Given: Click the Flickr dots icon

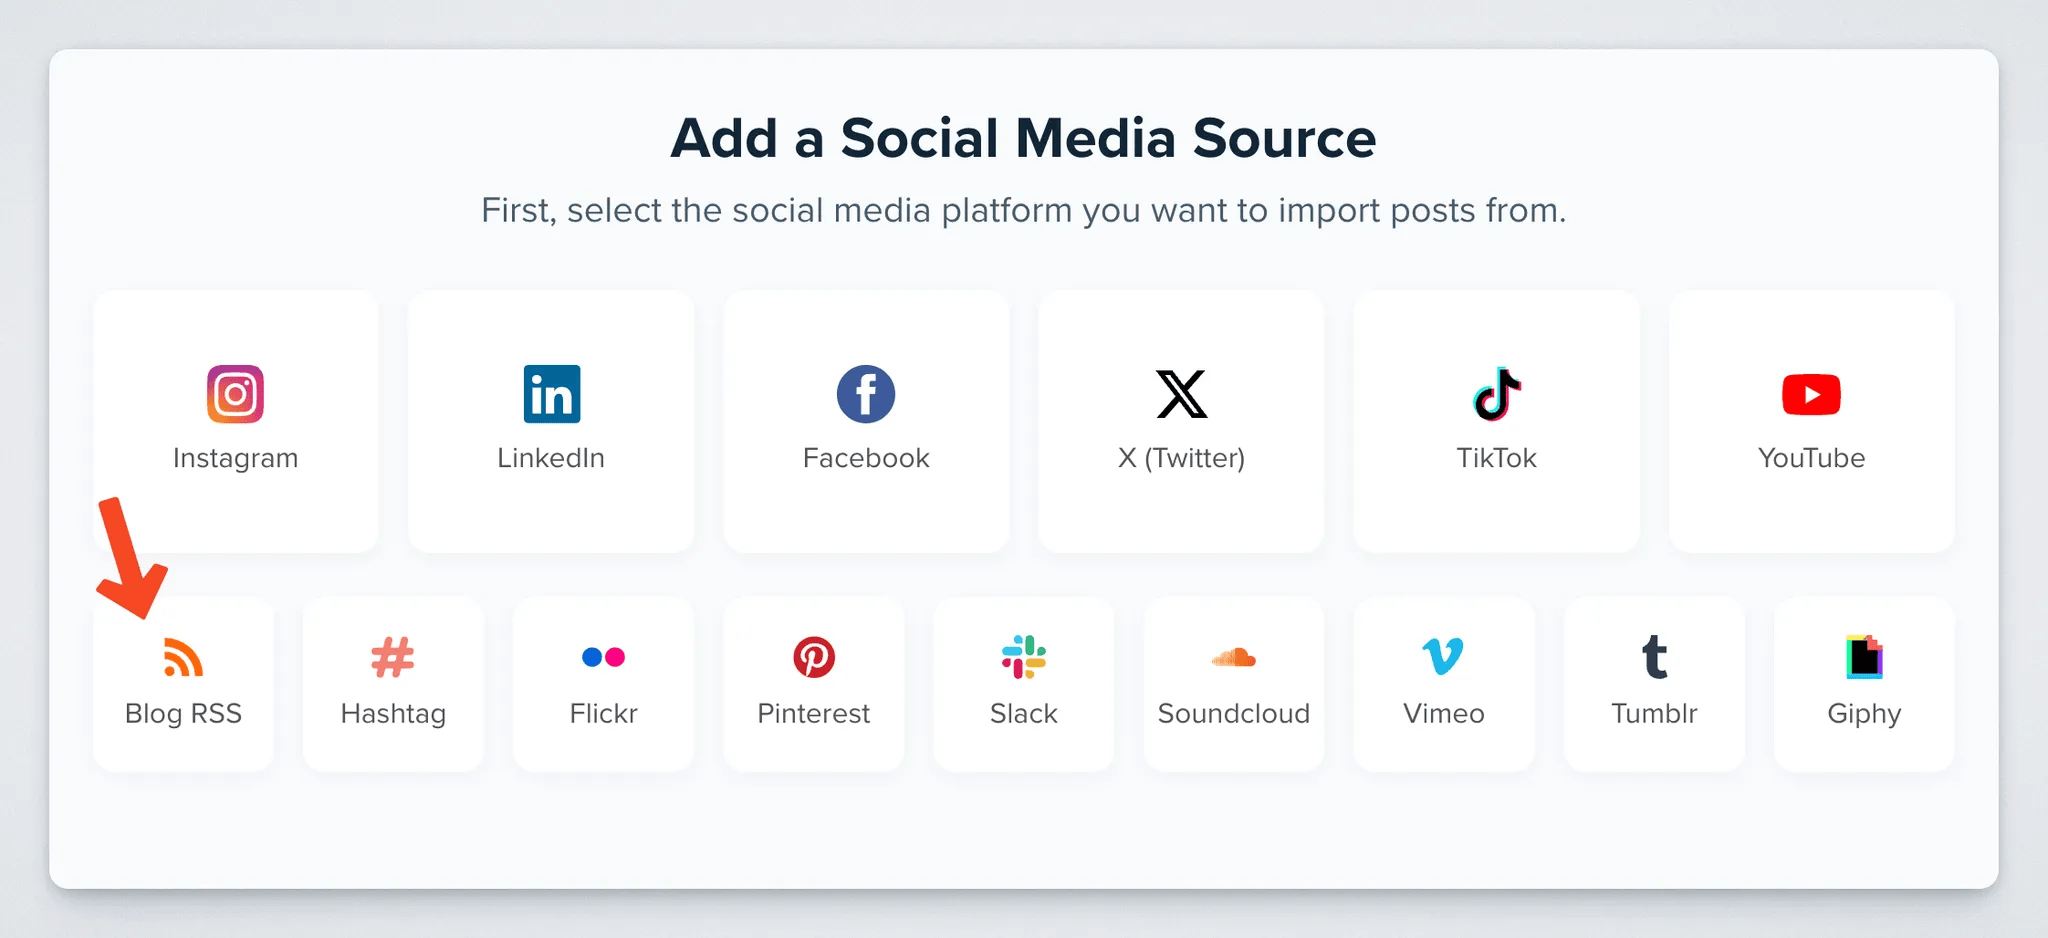Looking at the screenshot, I should tap(603, 657).
